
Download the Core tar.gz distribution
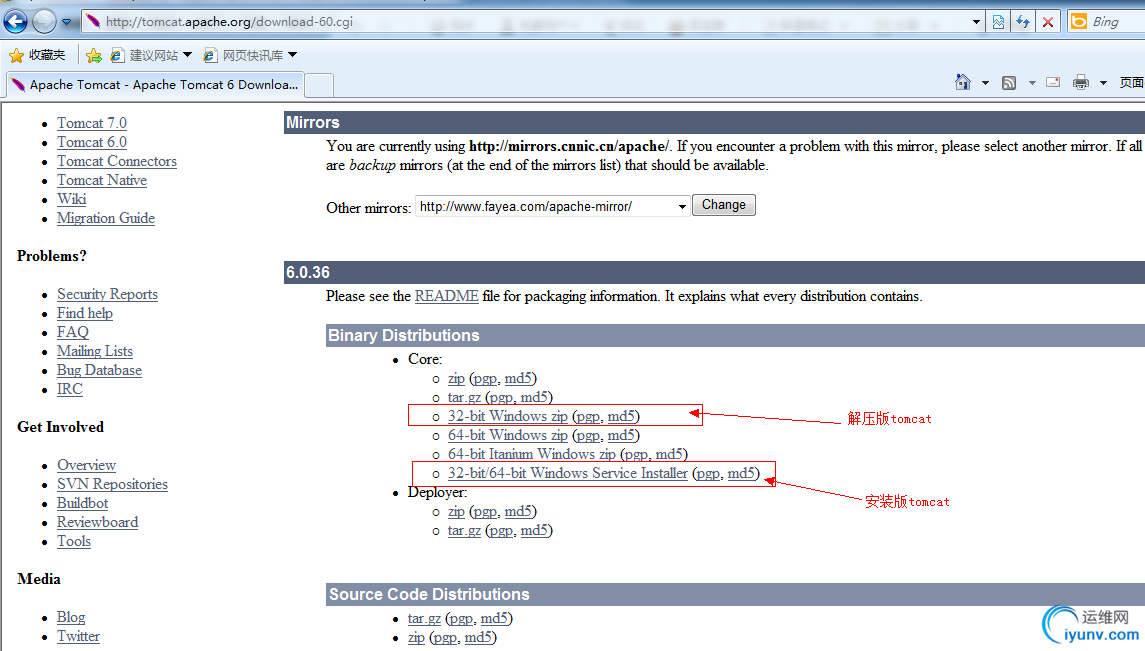pos(464,398)
